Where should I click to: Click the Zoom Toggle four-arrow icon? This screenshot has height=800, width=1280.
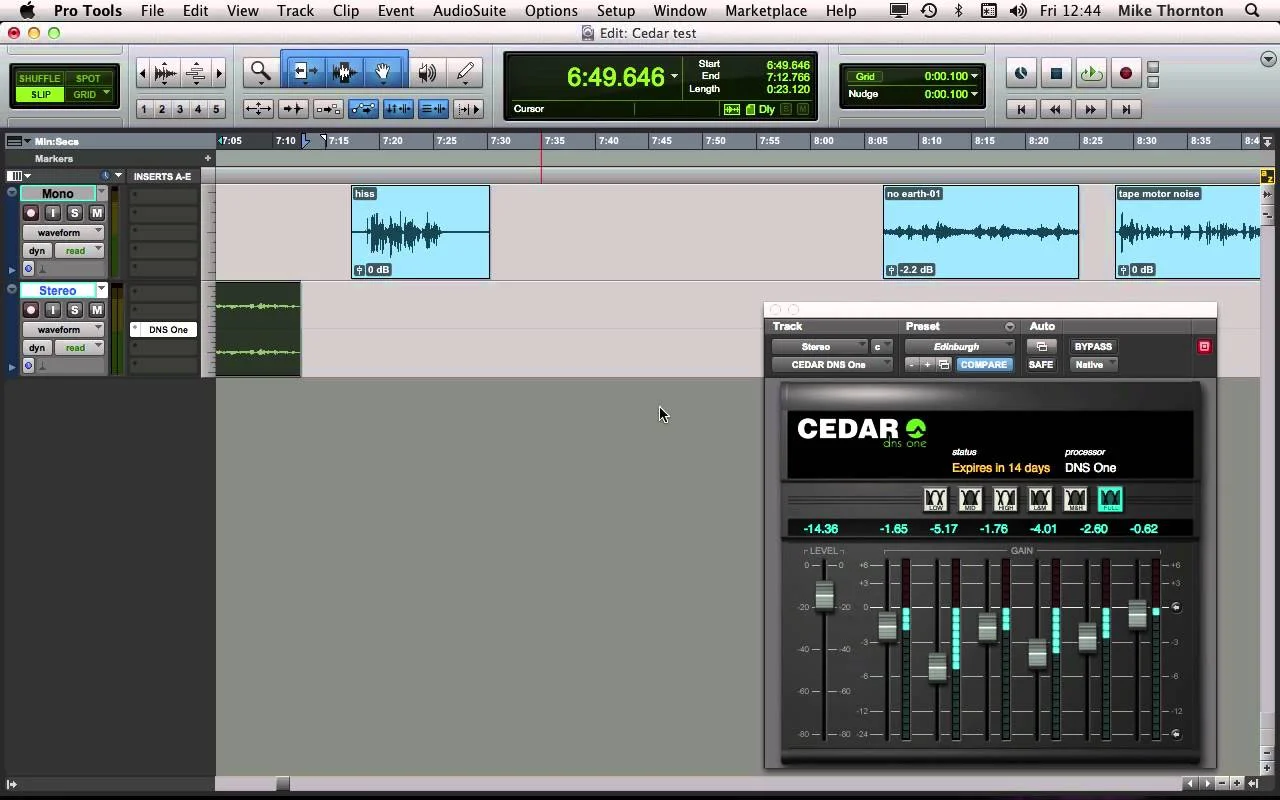(x=258, y=109)
